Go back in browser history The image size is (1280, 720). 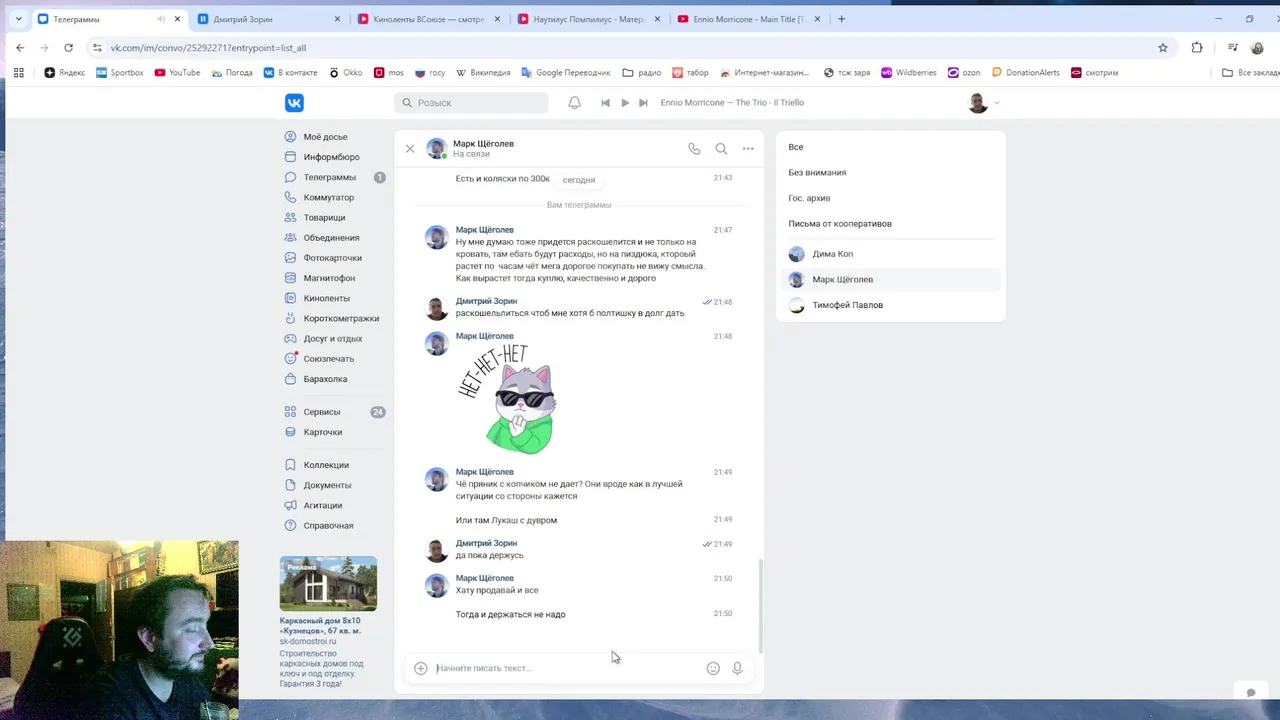(x=20, y=47)
